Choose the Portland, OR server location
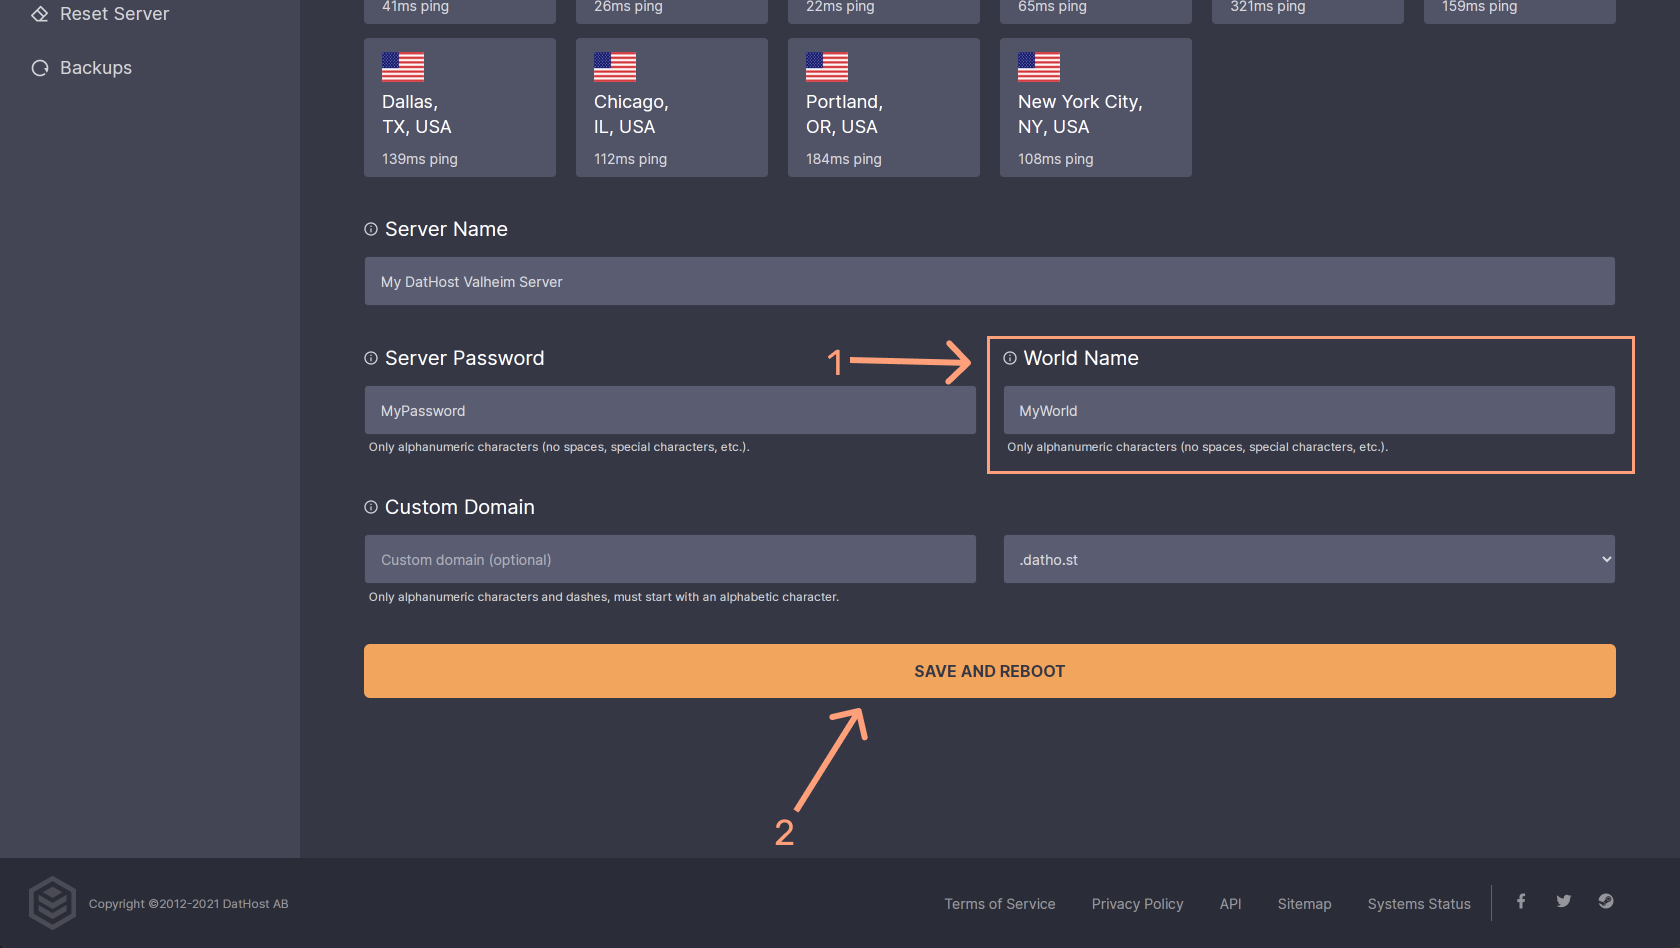1680x948 pixels. (x=884, y=108)
